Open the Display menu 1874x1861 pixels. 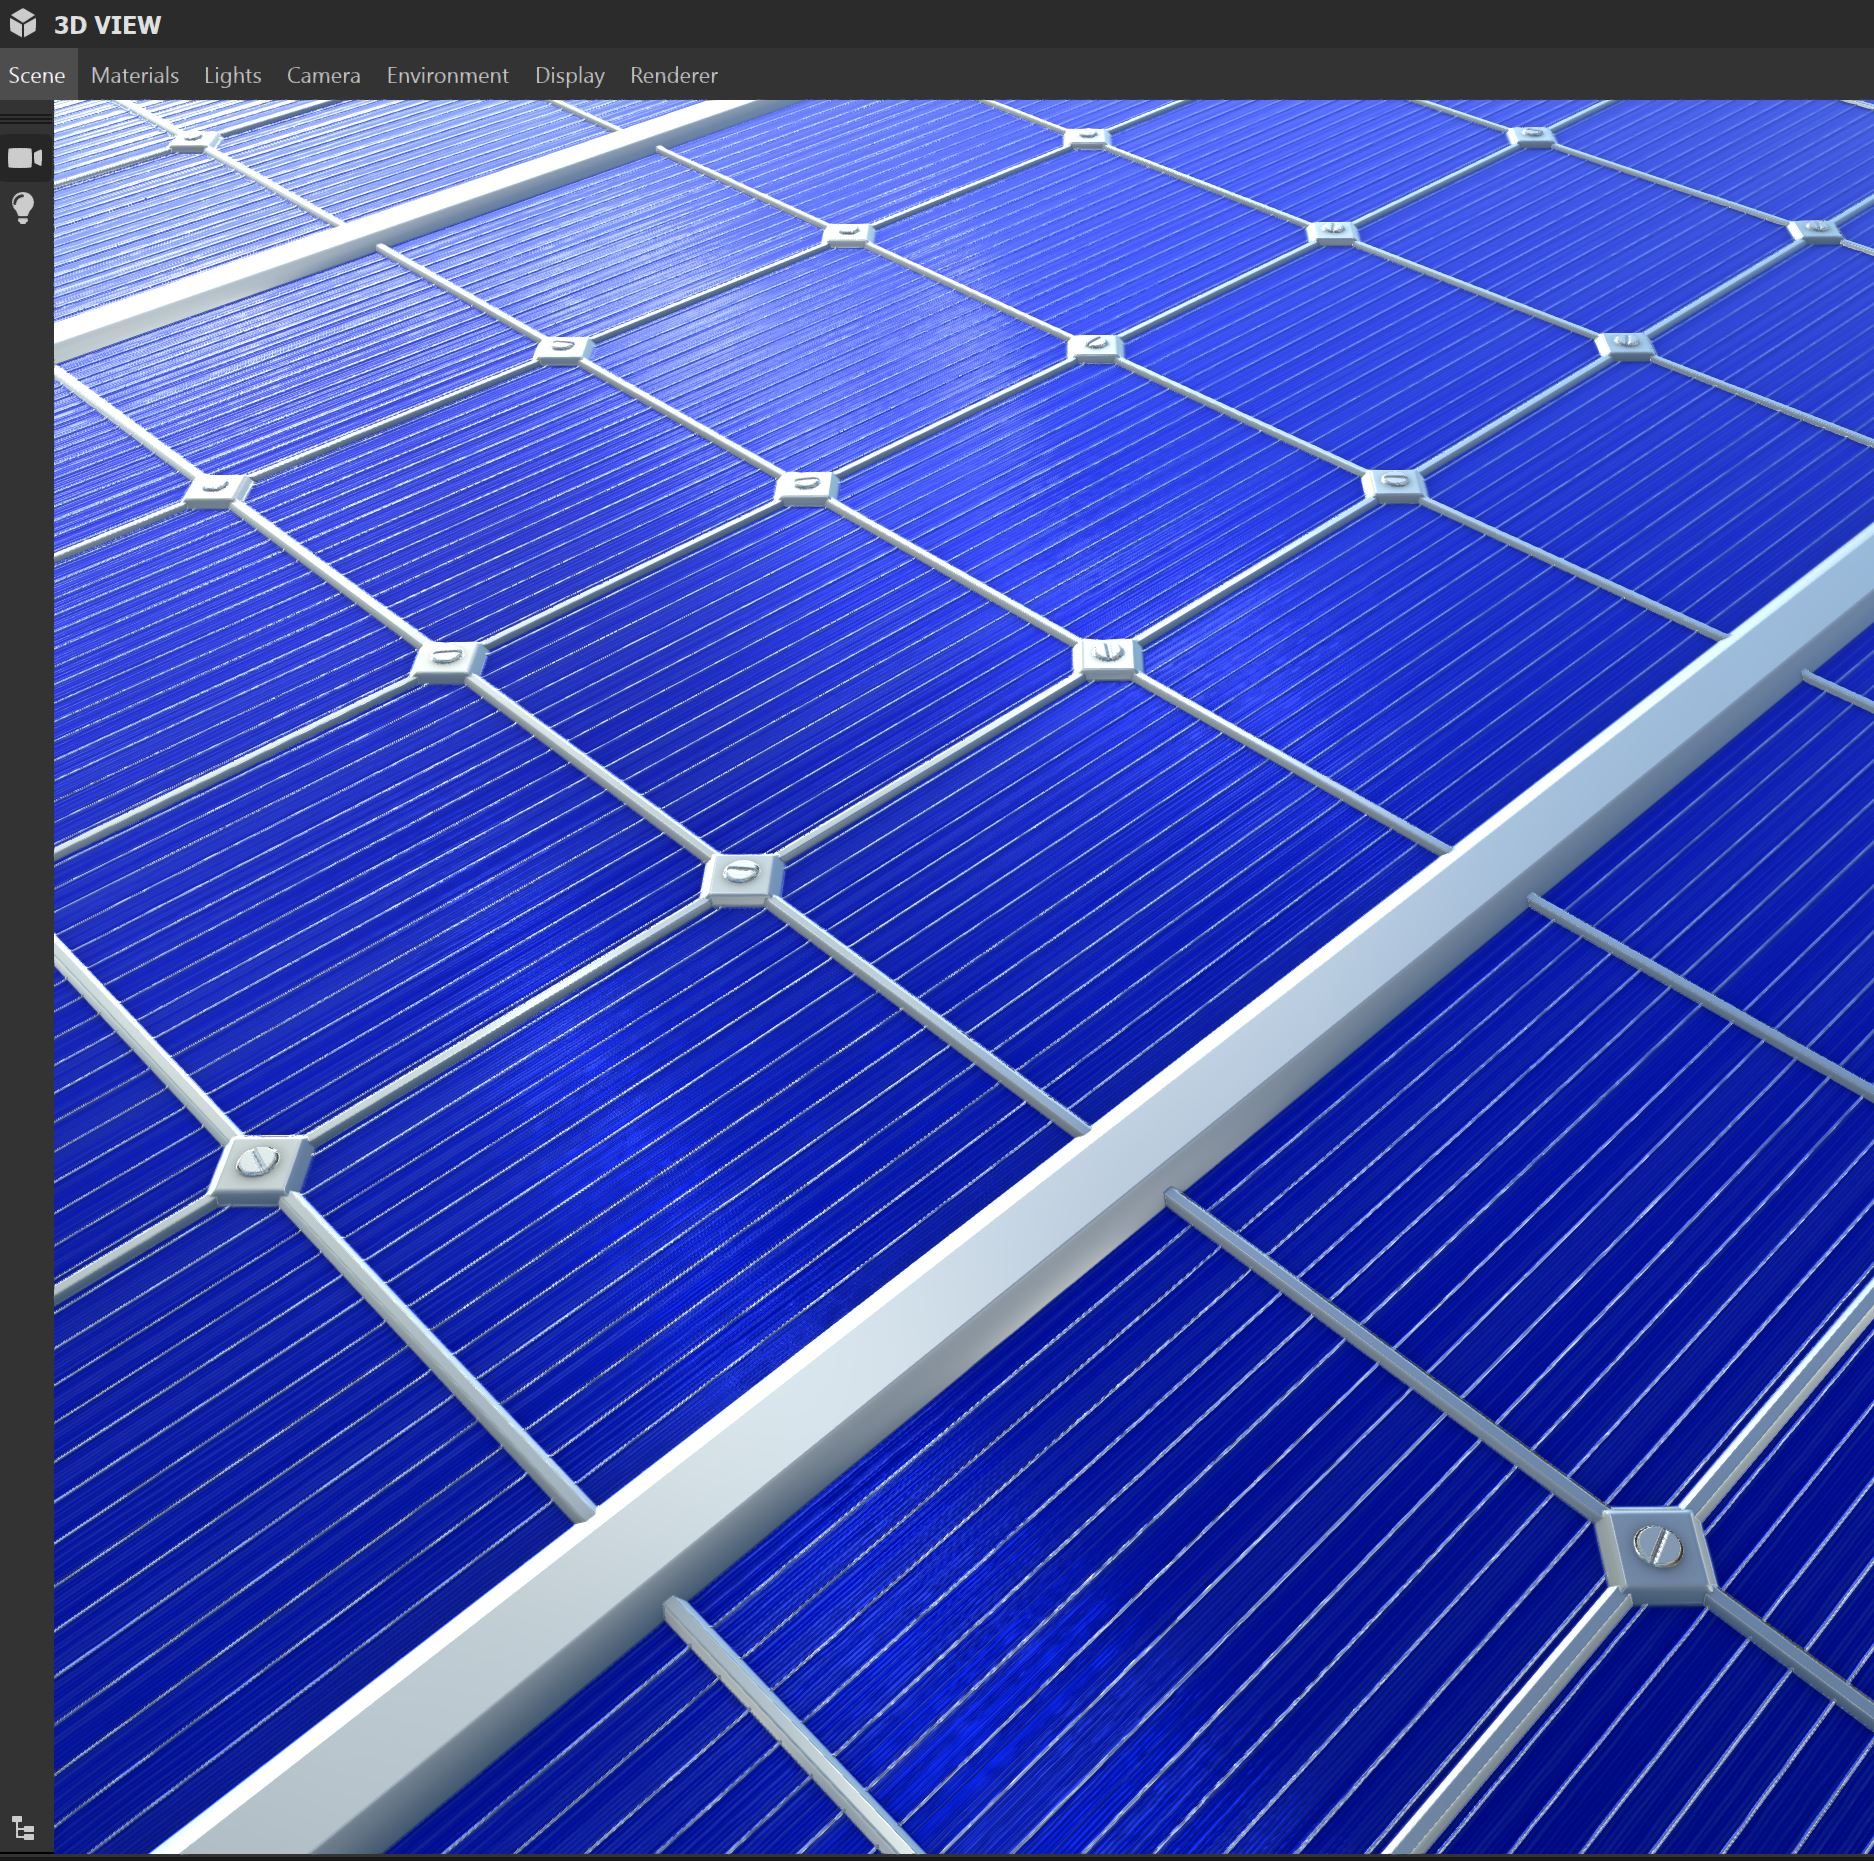pos(569,75)
